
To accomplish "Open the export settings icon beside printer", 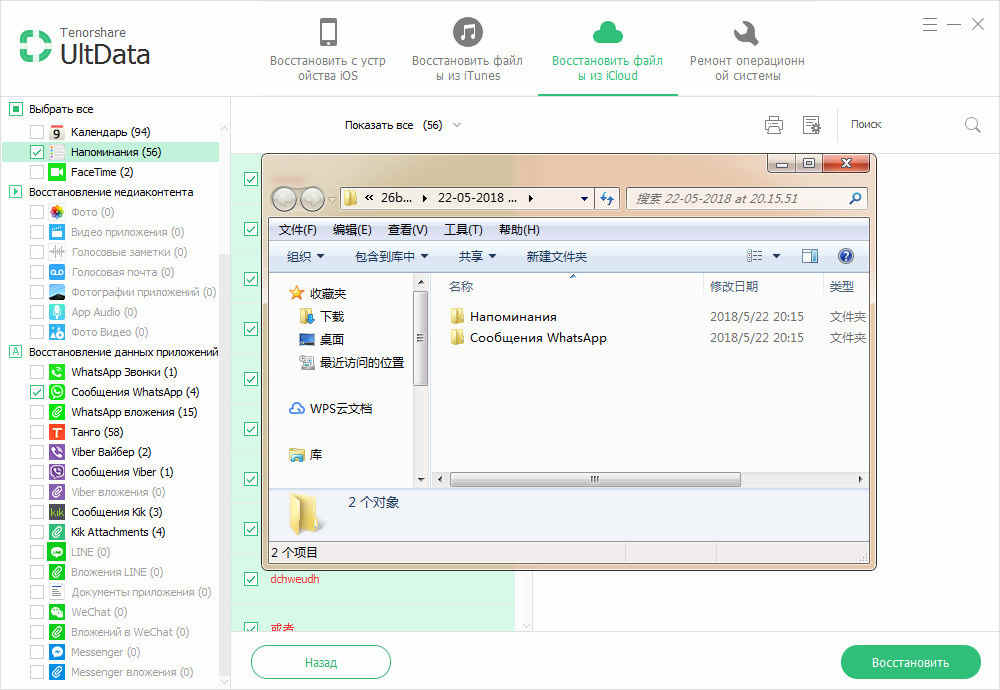I will pyautogui.click(x=812, y=125).
